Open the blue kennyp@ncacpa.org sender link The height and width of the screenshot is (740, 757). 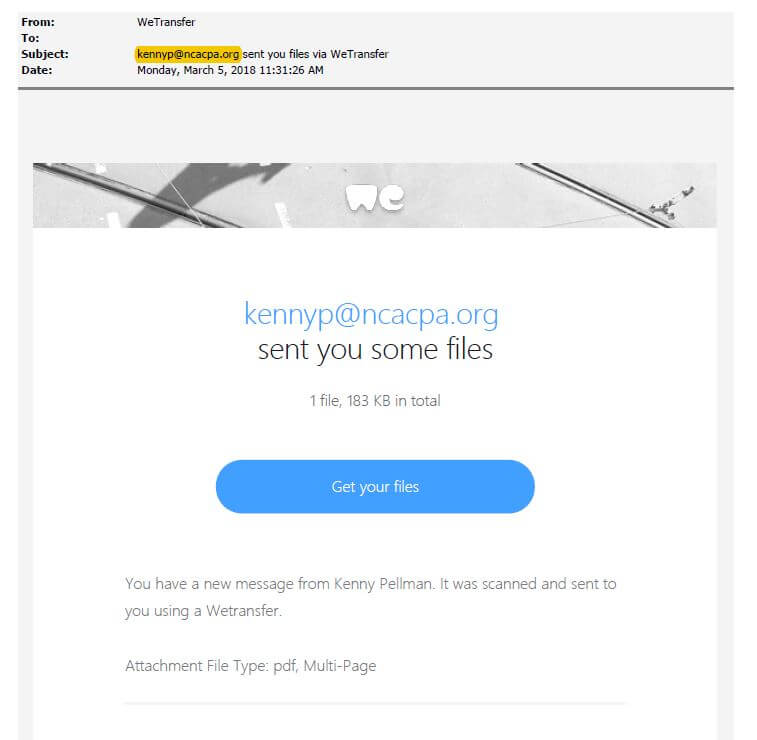point(371,315)
